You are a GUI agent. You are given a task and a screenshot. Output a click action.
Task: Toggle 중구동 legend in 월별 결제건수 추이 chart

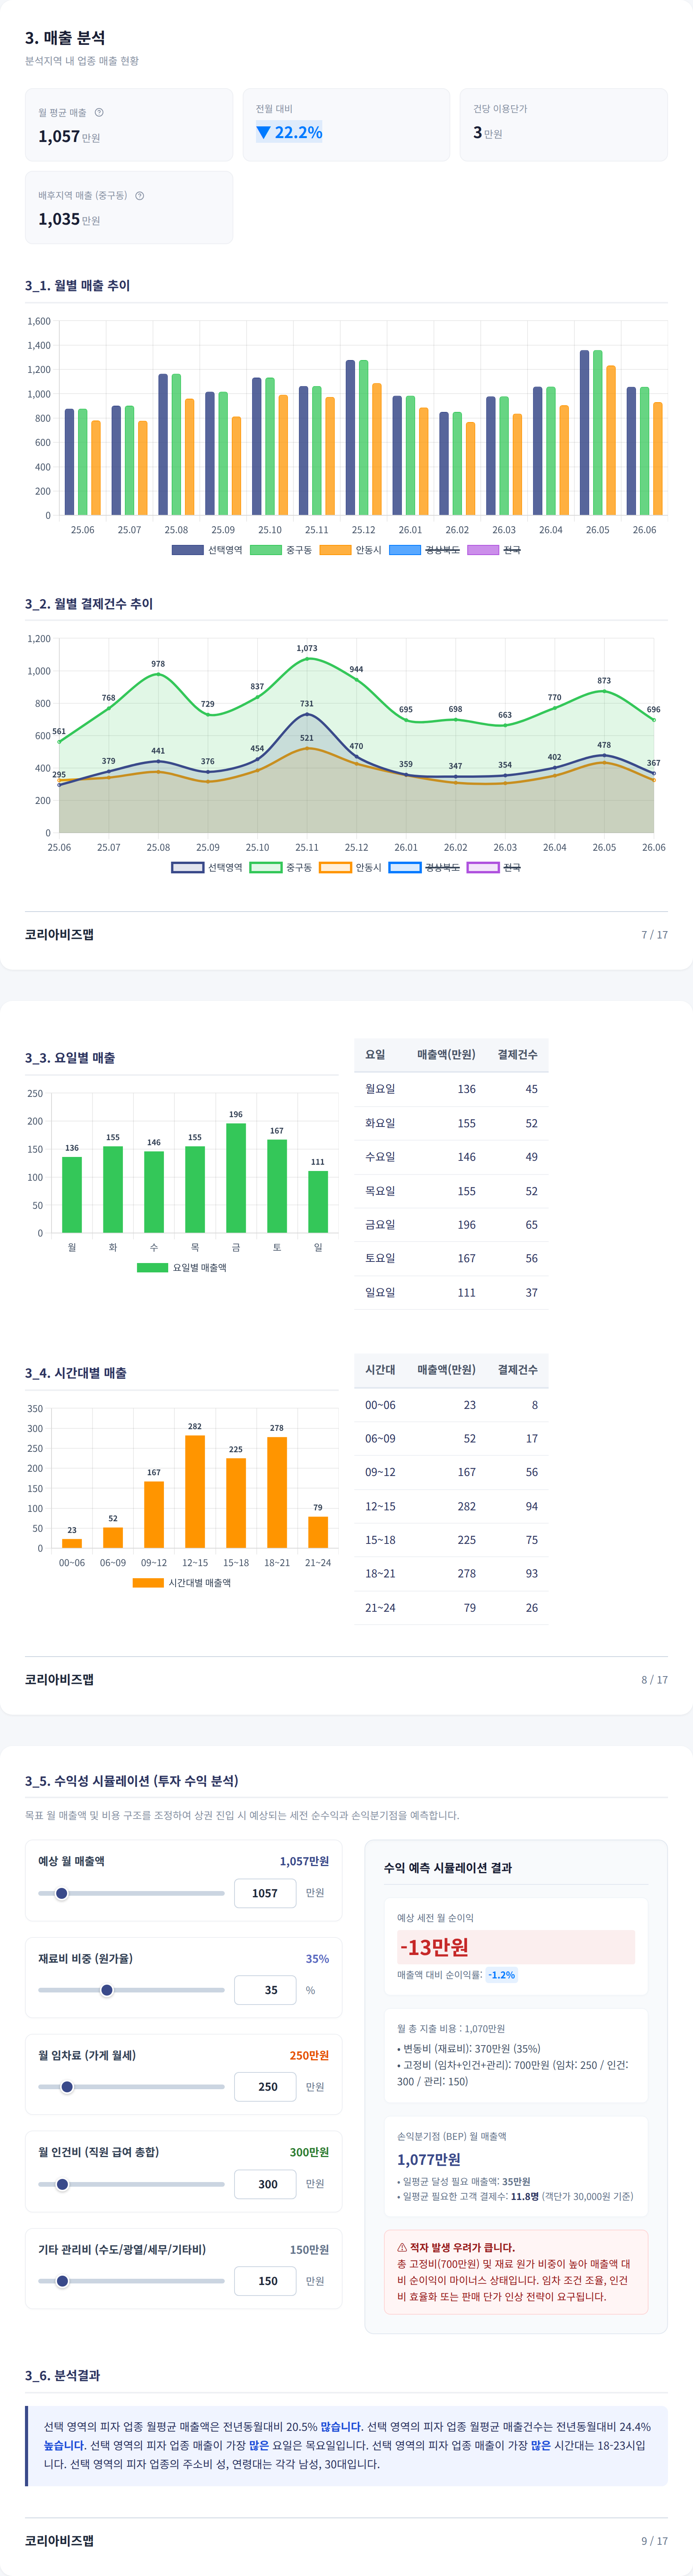coord(281,867)
